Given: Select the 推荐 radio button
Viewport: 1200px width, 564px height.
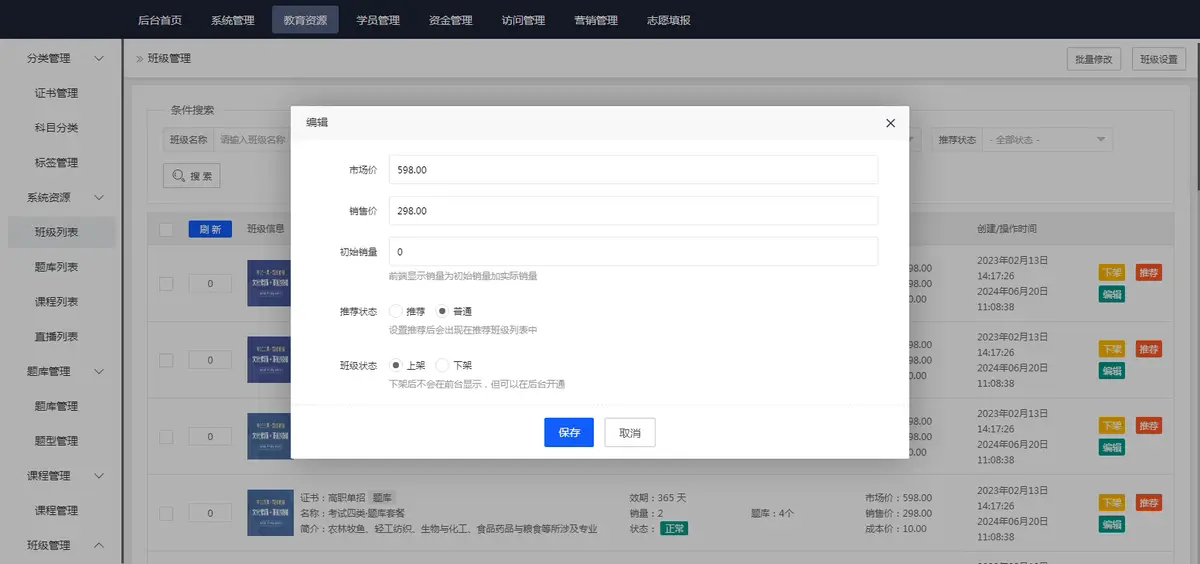Looking at the screenshot, I should 396,312.
